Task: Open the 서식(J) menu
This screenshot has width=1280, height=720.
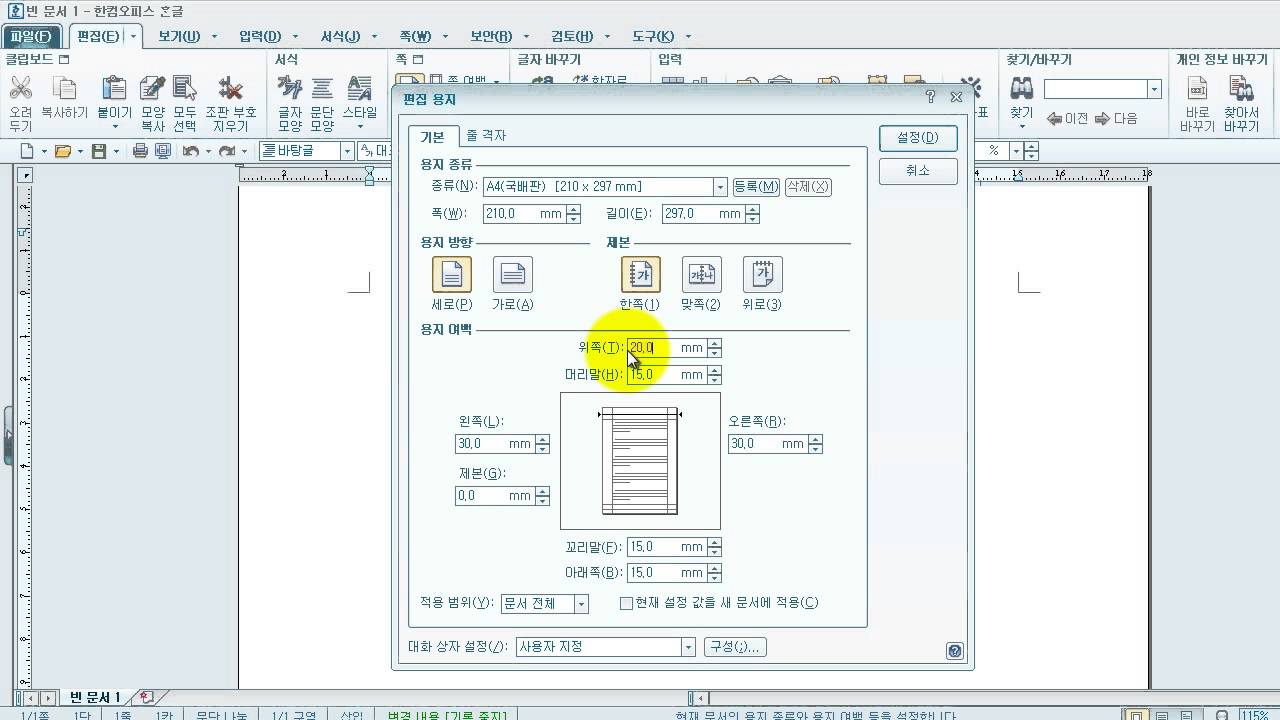Action: coord(340,36)
